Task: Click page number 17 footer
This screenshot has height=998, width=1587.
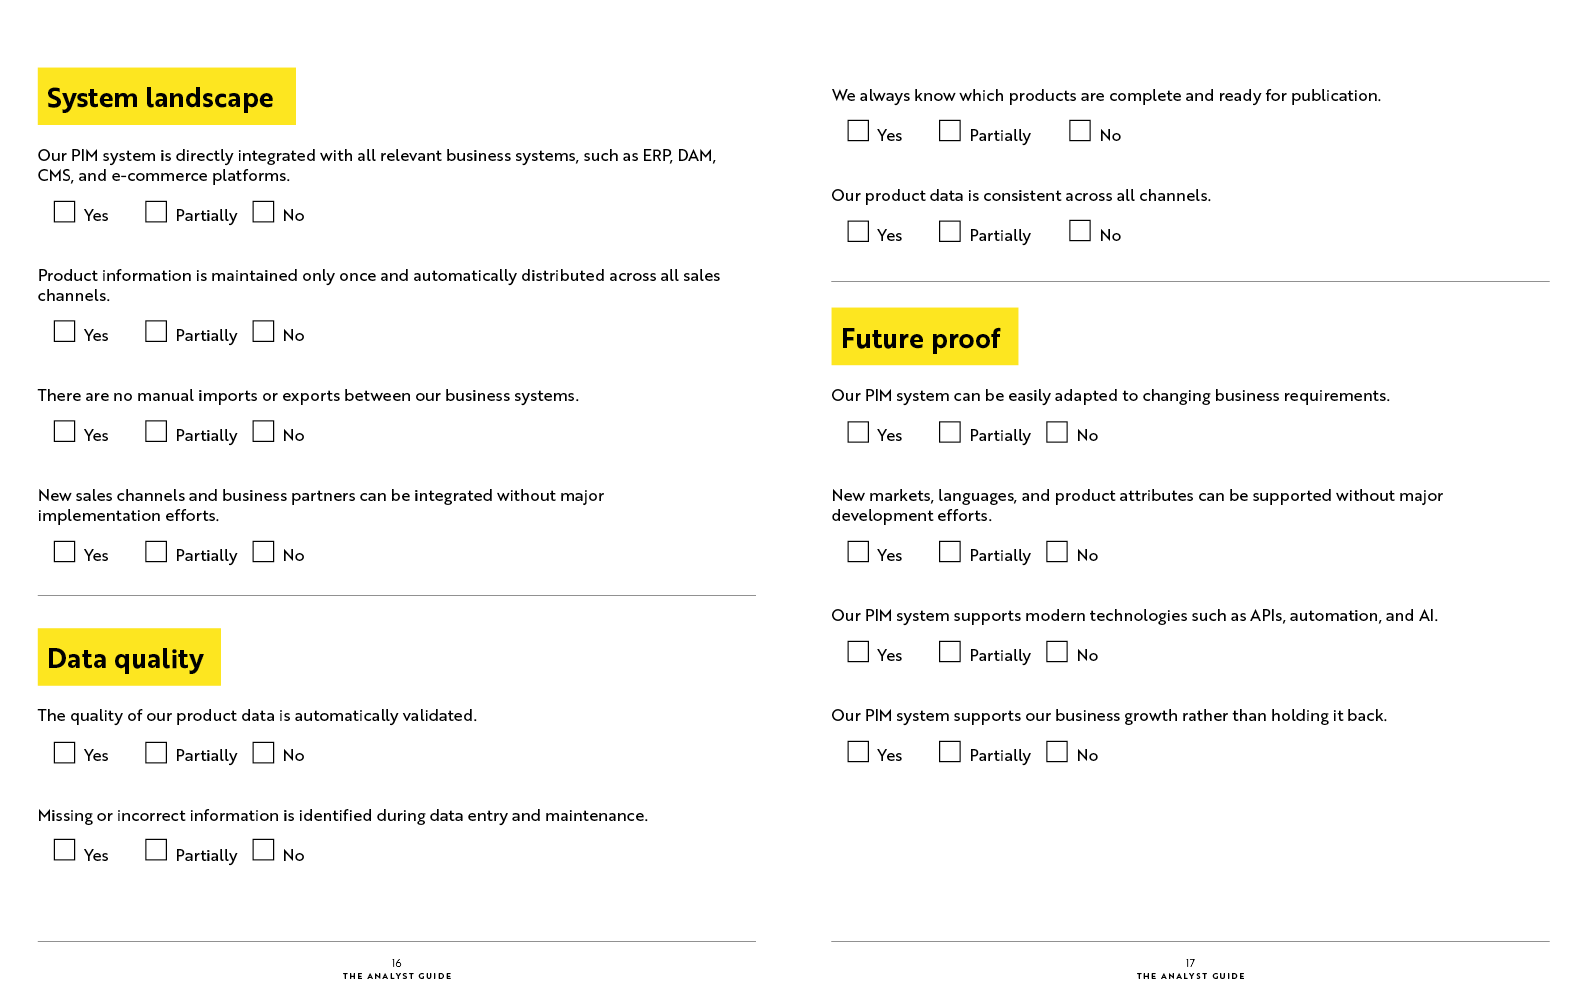Action: 1190,964
